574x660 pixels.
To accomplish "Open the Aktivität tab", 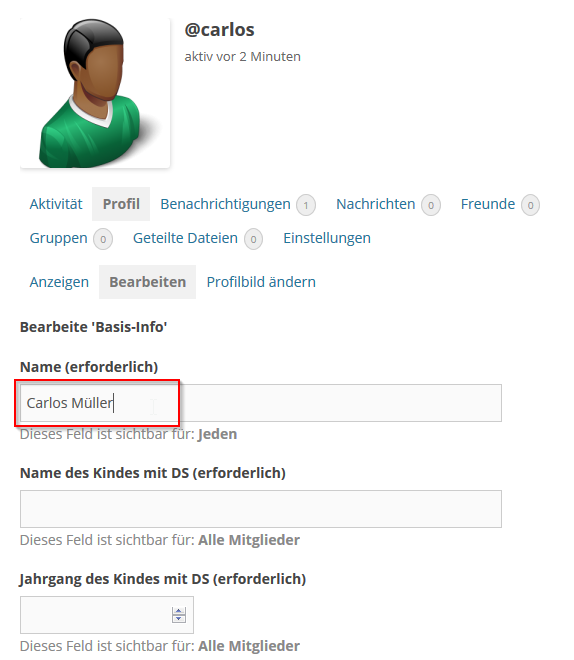I will (56, 204).
